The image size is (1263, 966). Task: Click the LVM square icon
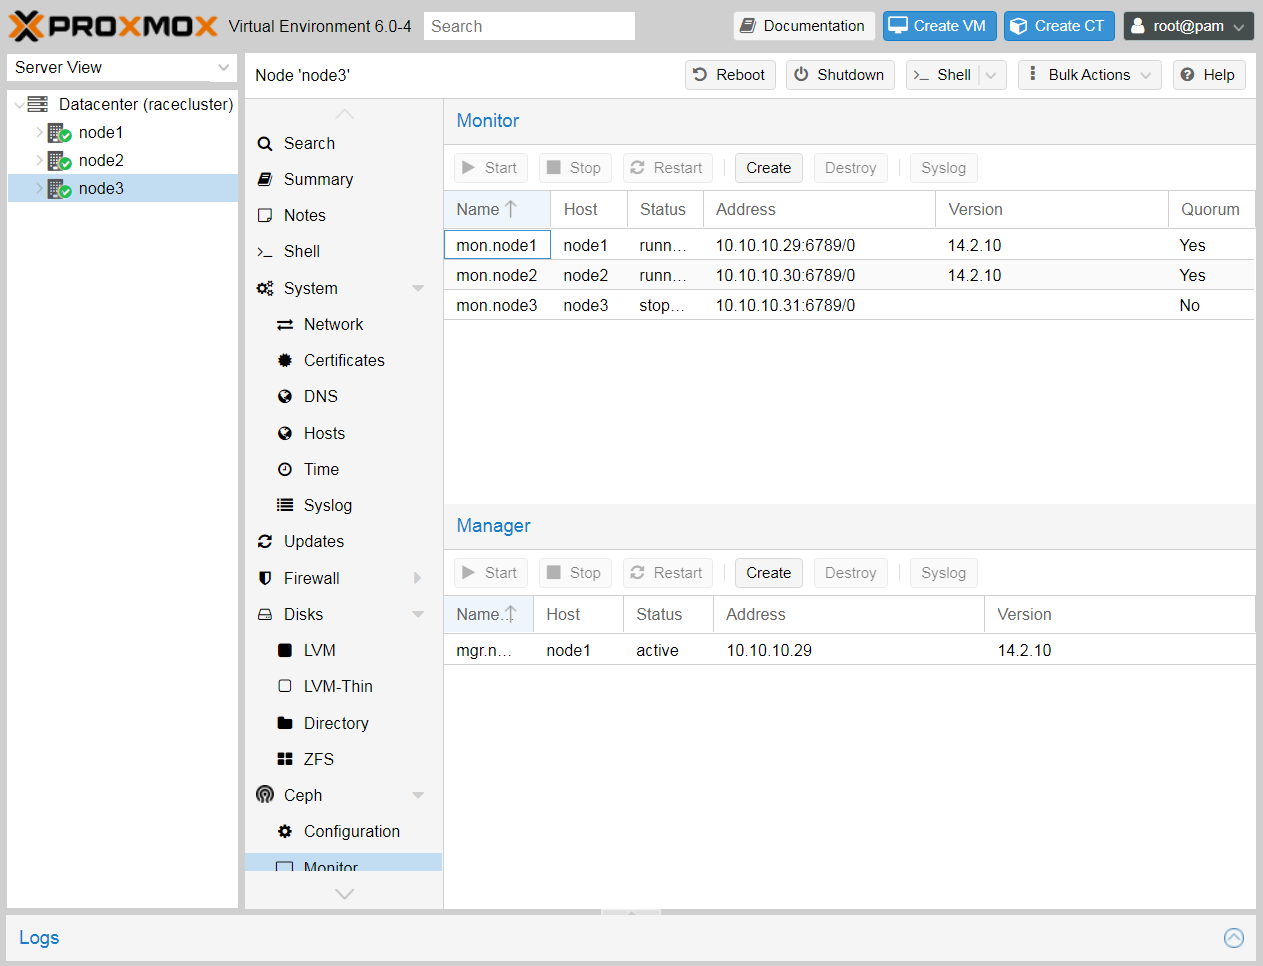tap(285, 651)
